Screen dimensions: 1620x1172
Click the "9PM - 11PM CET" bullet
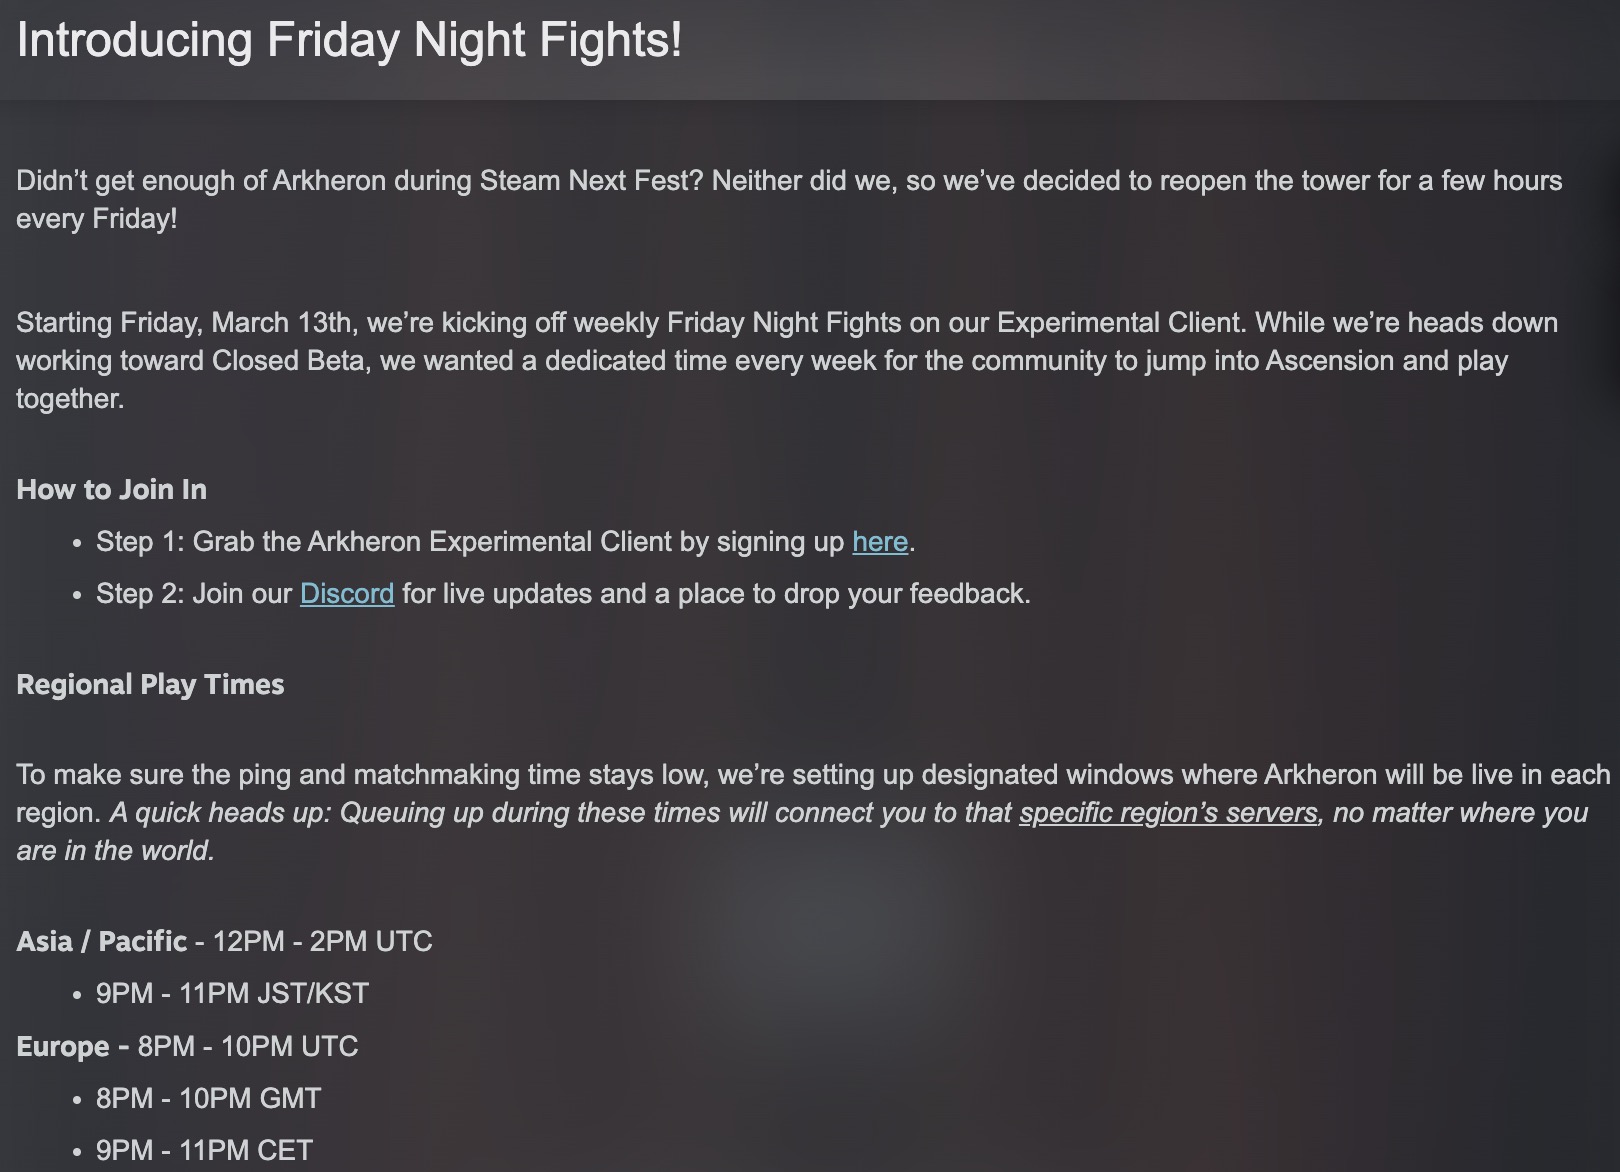point(204,1151)
